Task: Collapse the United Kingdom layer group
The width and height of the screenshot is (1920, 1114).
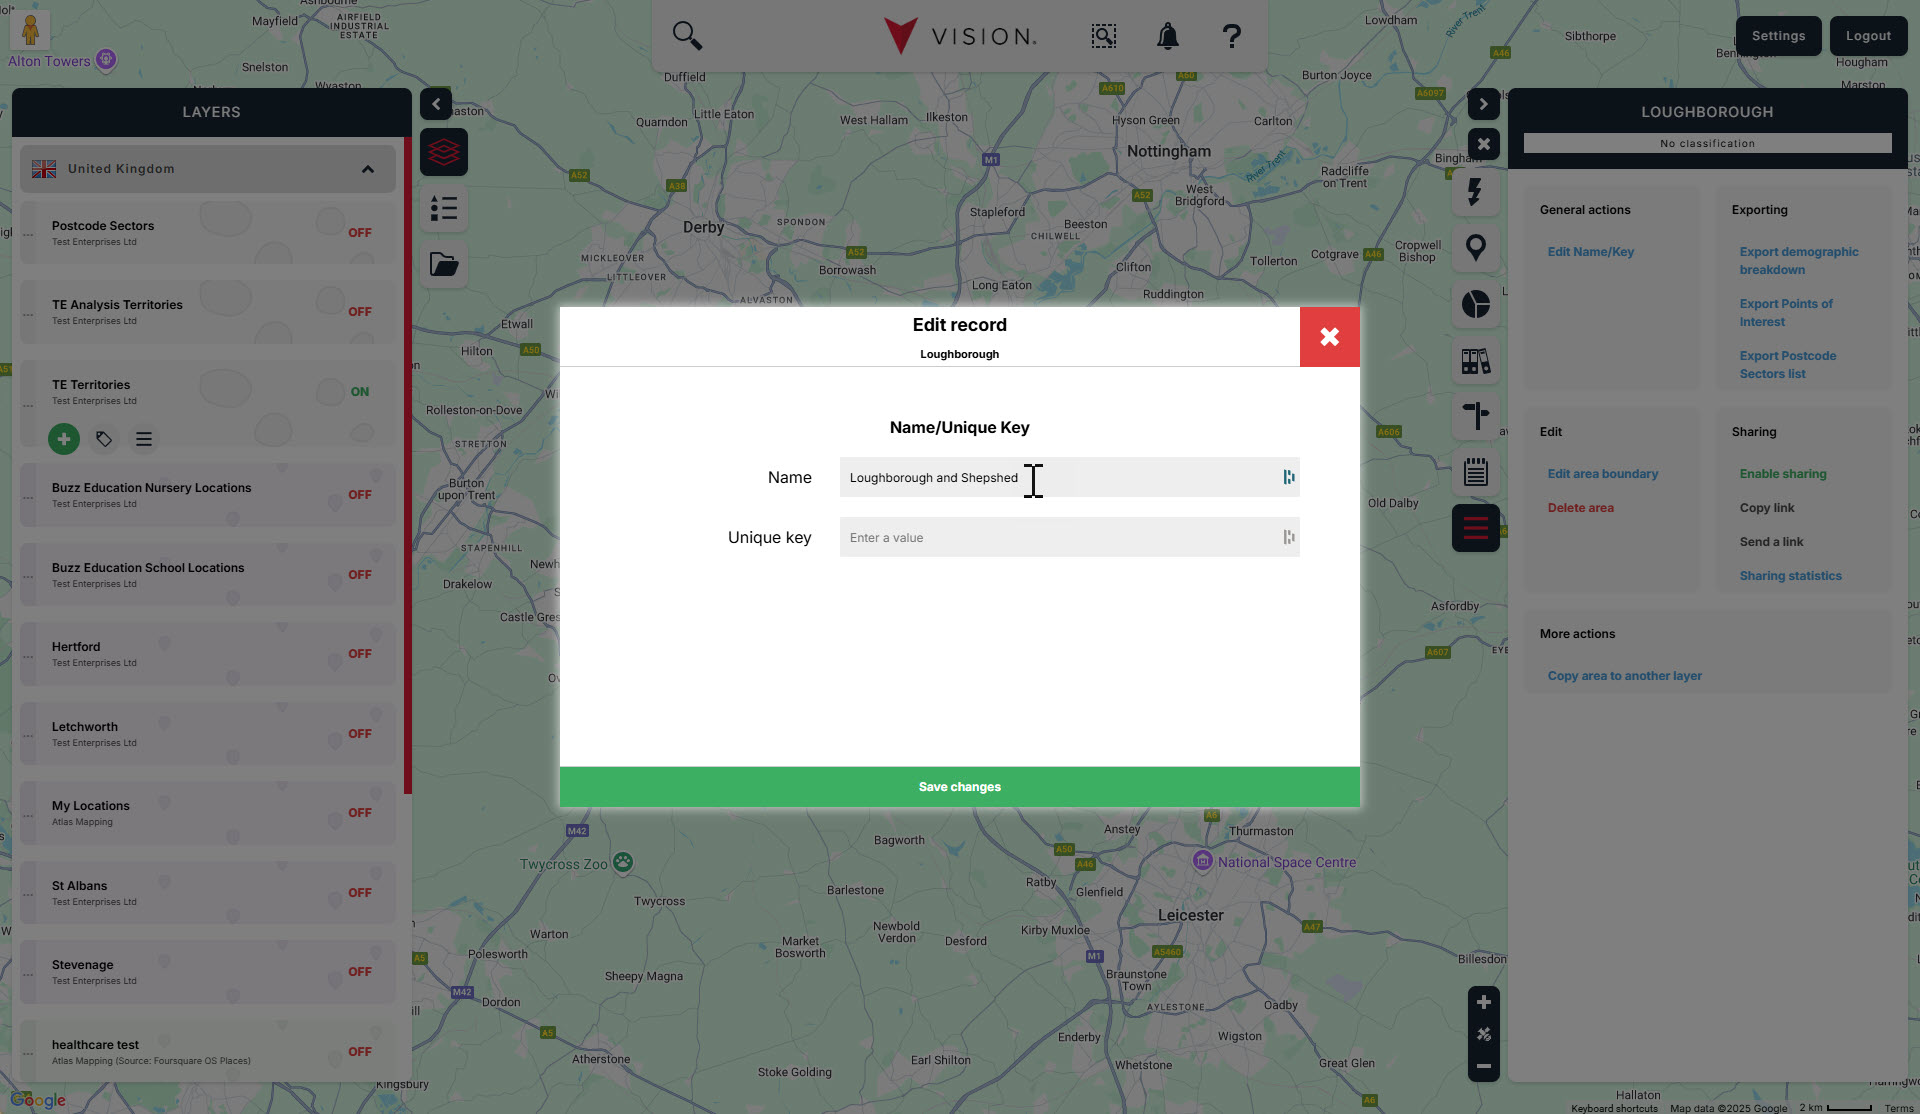Action: tap(368, 169)
